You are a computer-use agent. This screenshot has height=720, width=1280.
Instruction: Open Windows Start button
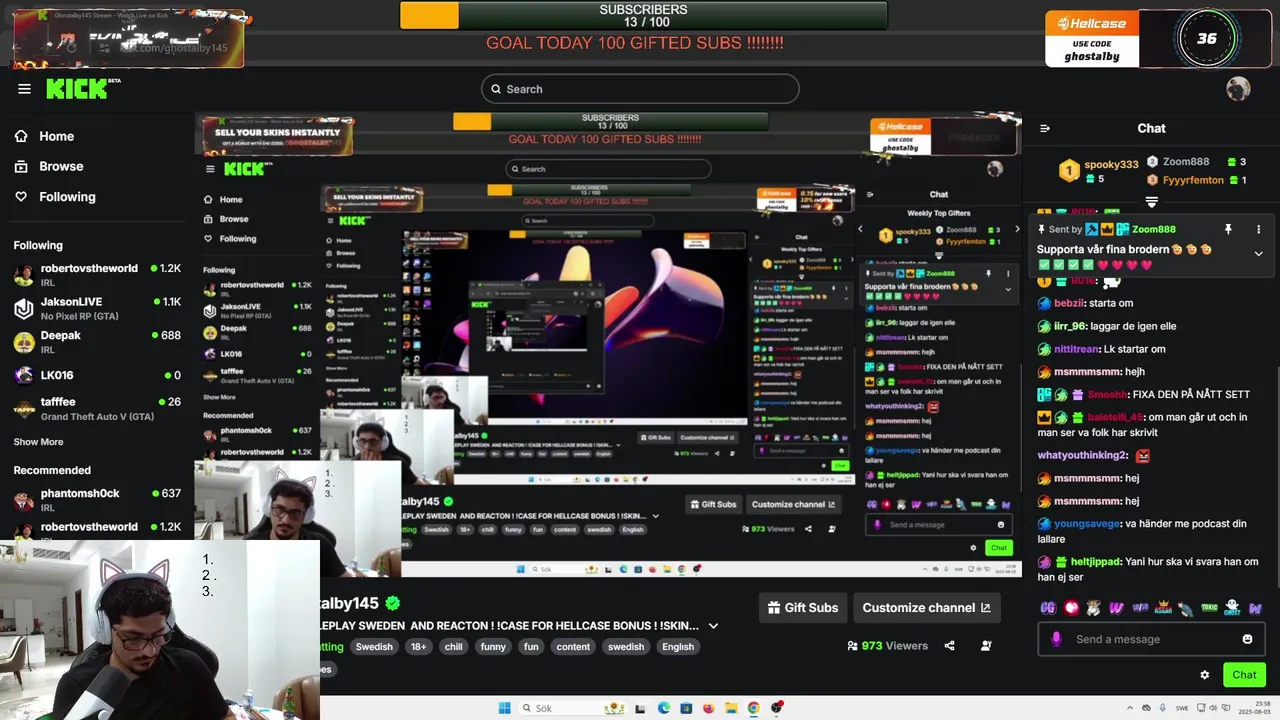pyautogui.click(x=505, y=708)
